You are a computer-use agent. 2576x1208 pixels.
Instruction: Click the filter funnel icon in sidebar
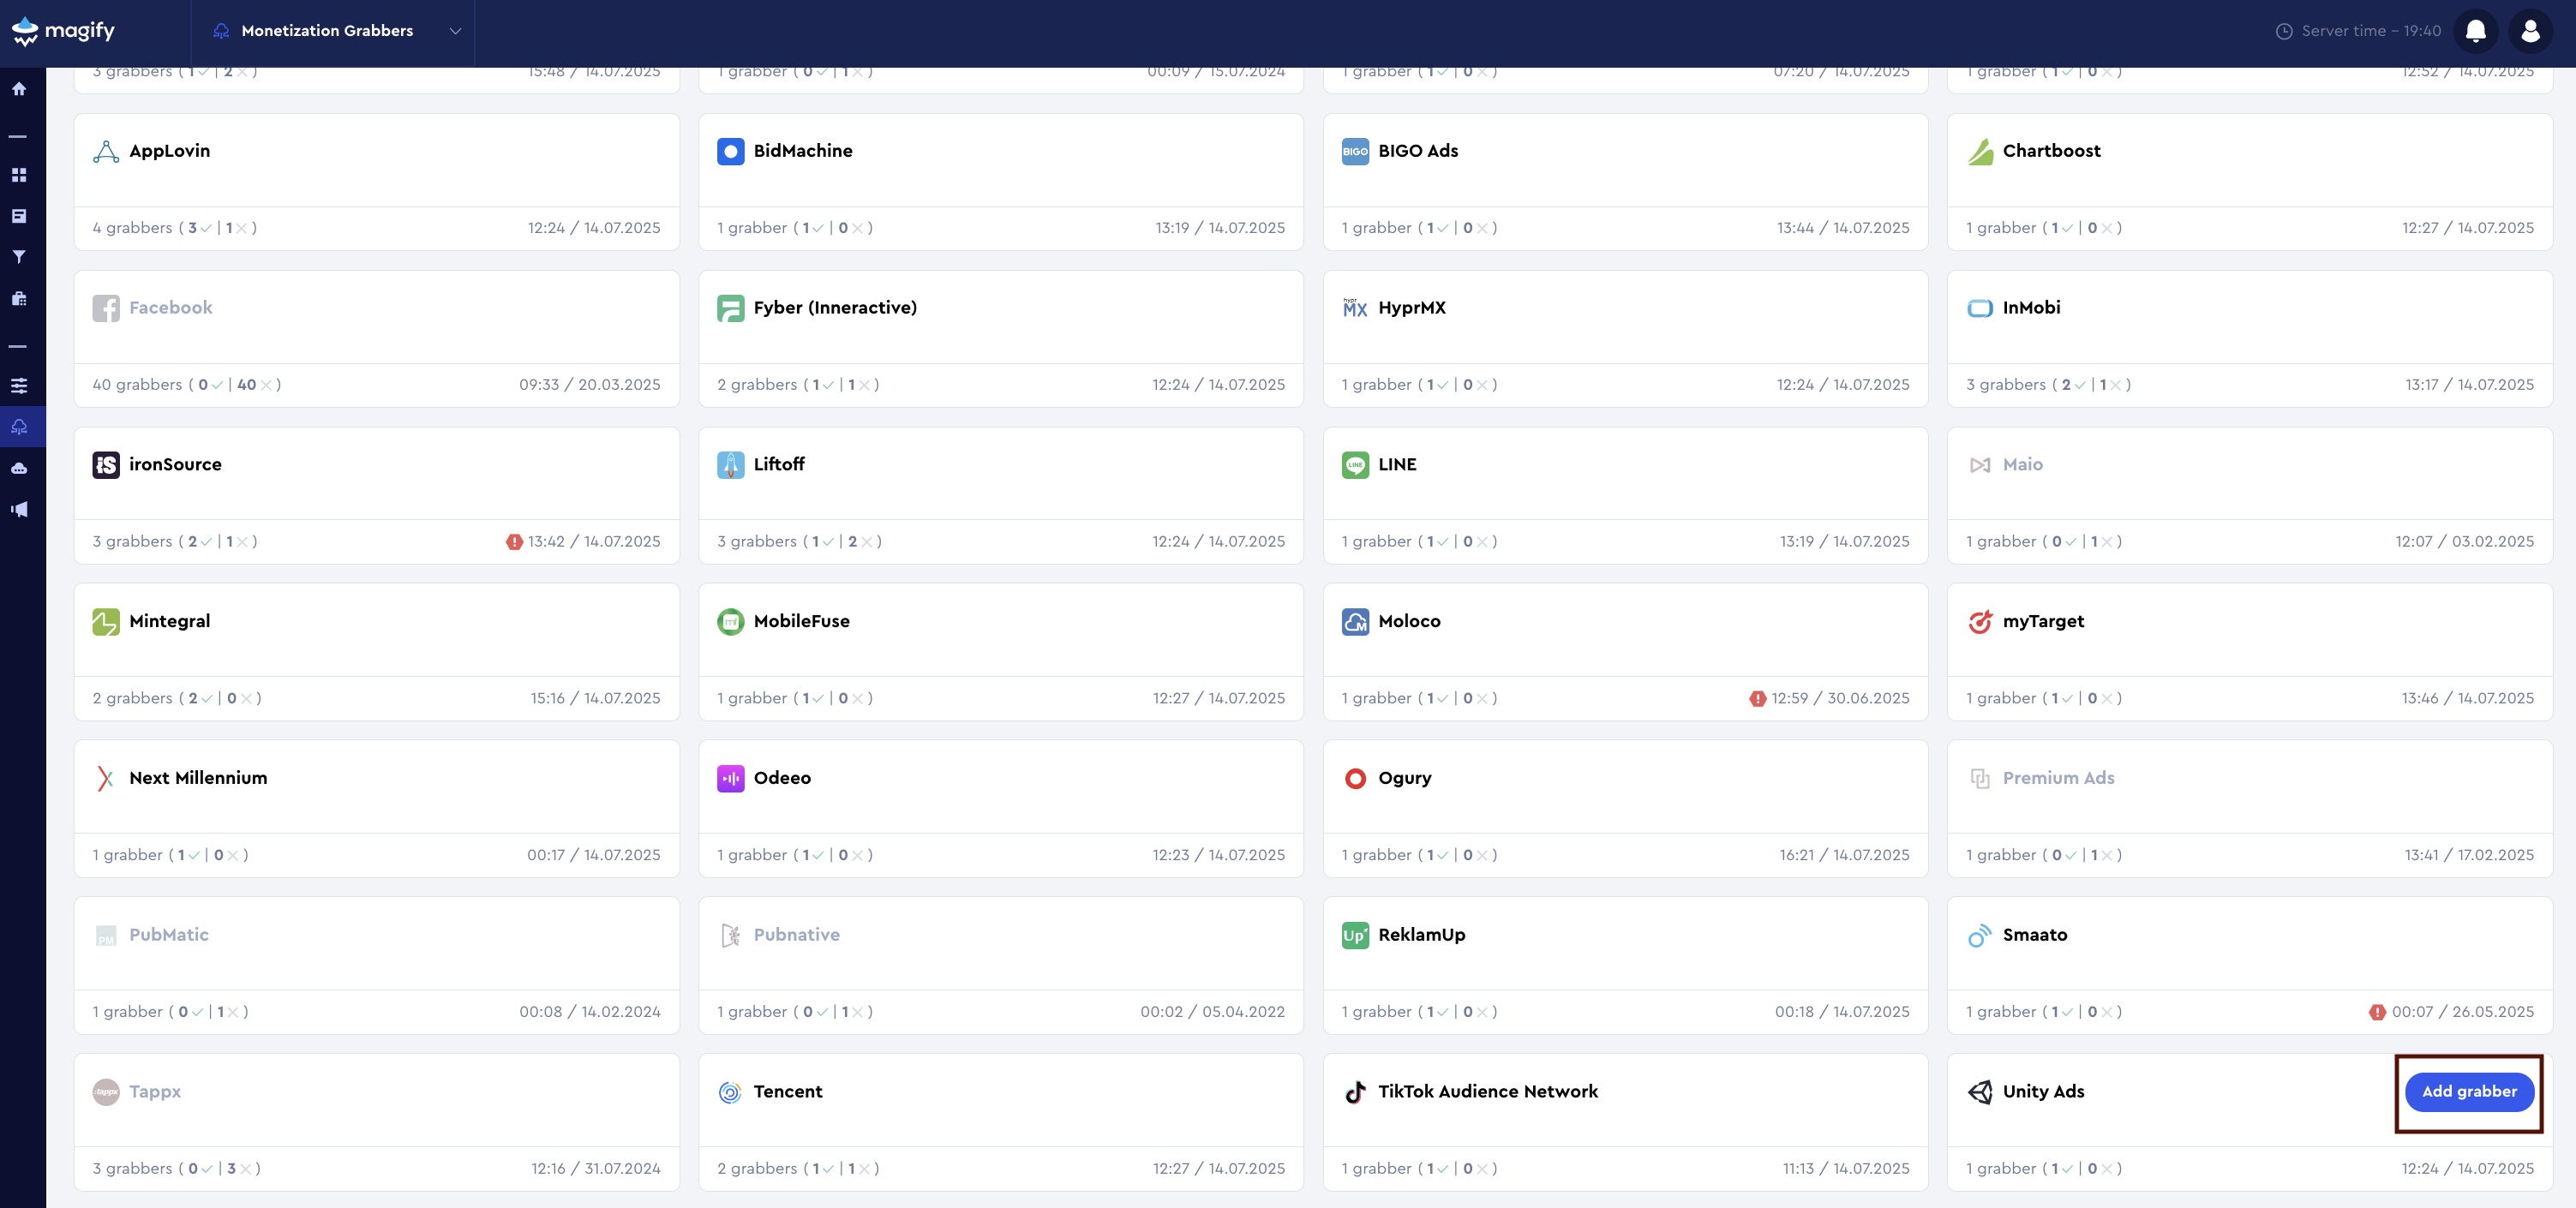pyautogui.click(x=19, y=256)
